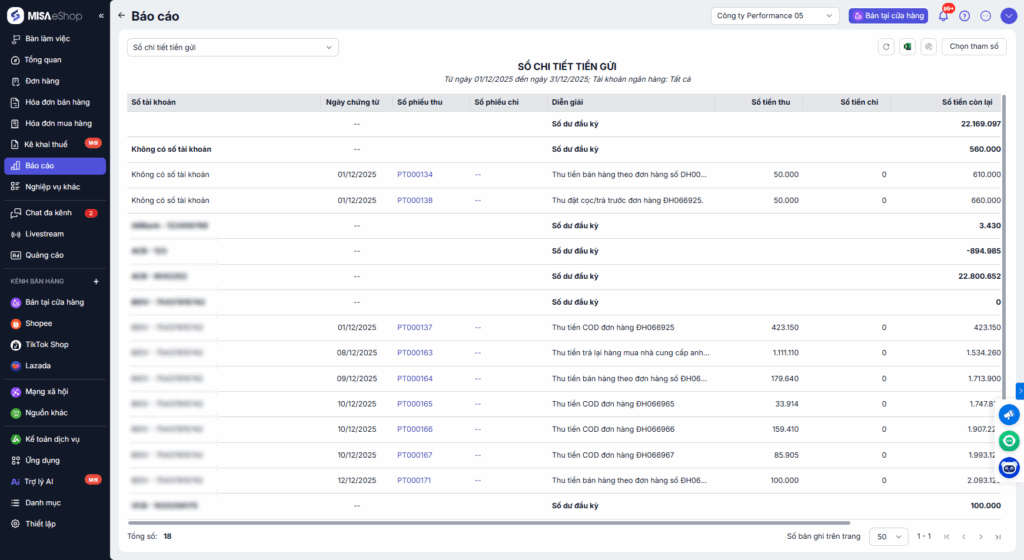Expand the Sổ chi tiết tiền gửi dropdown
The height and width of the screenshot is (560, 1024).
[233, 47]
